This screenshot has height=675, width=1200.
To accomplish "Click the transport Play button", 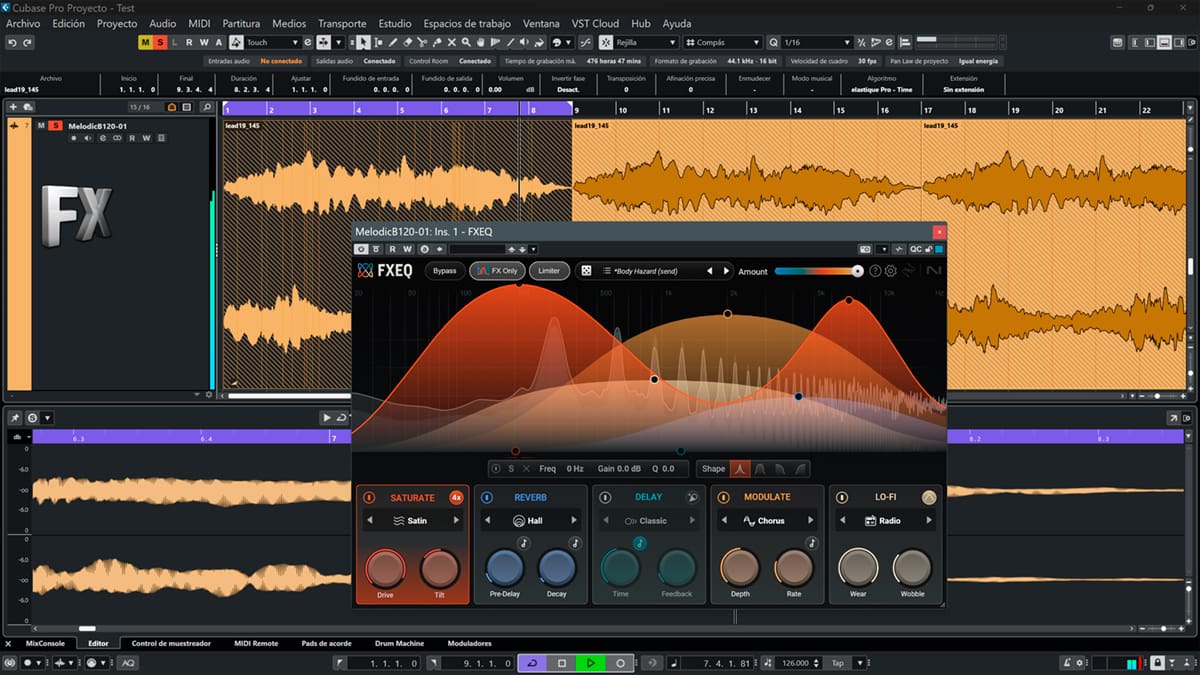I will (x=591, y=663).
